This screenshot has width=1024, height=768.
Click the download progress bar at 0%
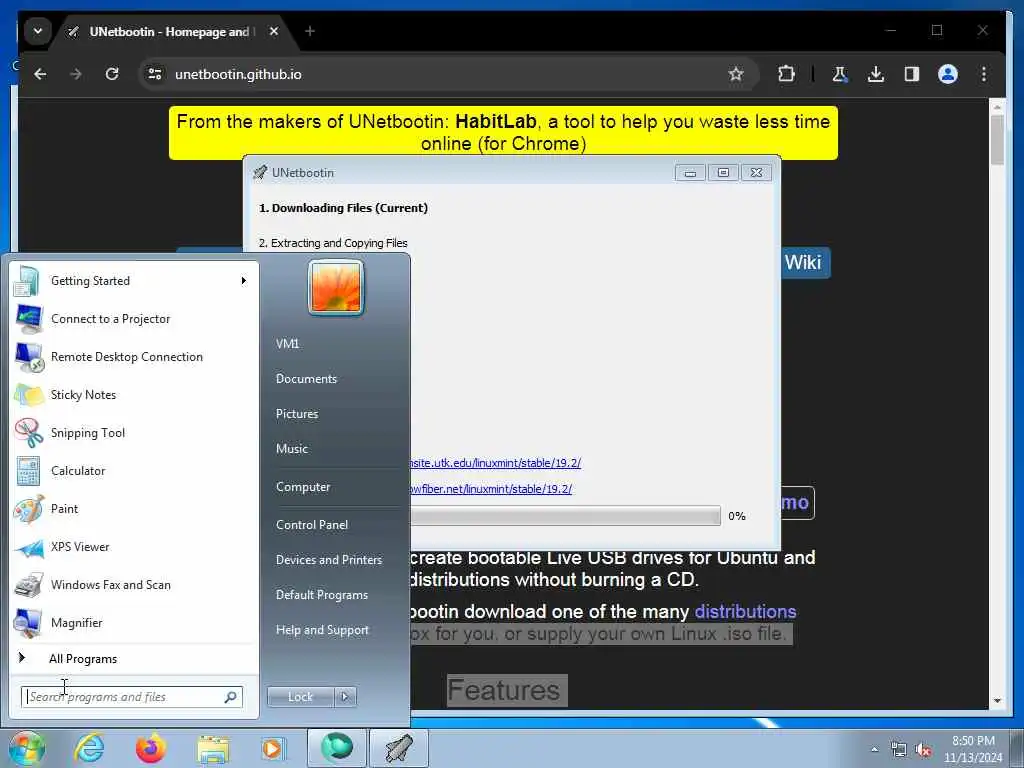point(566,516)
